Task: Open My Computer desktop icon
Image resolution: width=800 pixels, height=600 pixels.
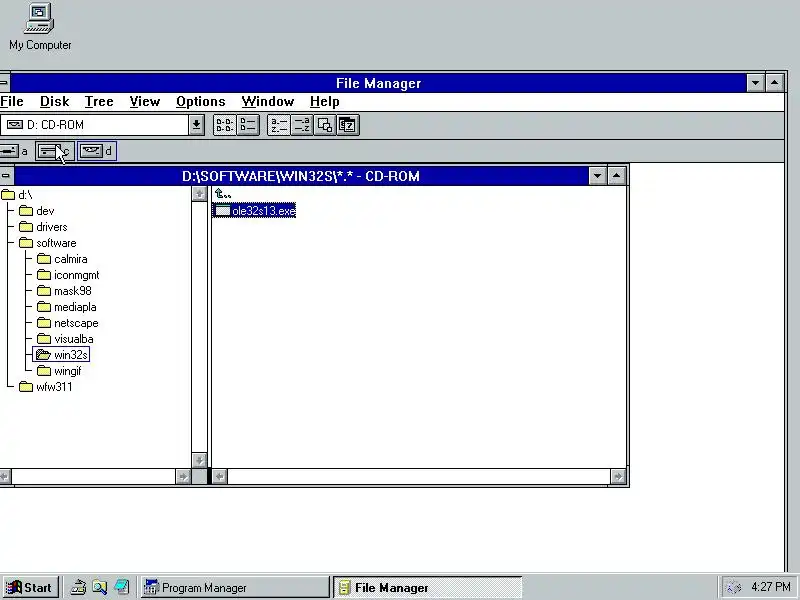Action: coord(40,27)
